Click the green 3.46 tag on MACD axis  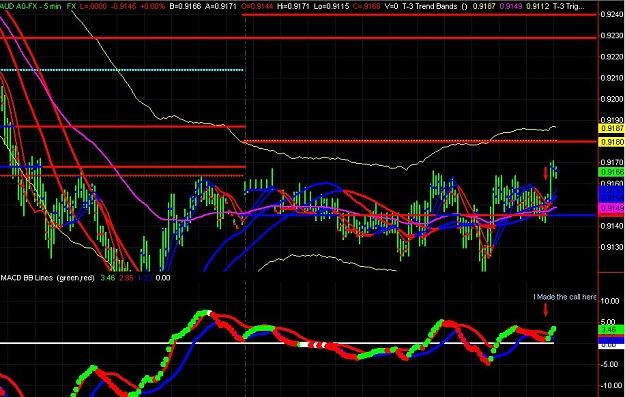coord(611,330)
